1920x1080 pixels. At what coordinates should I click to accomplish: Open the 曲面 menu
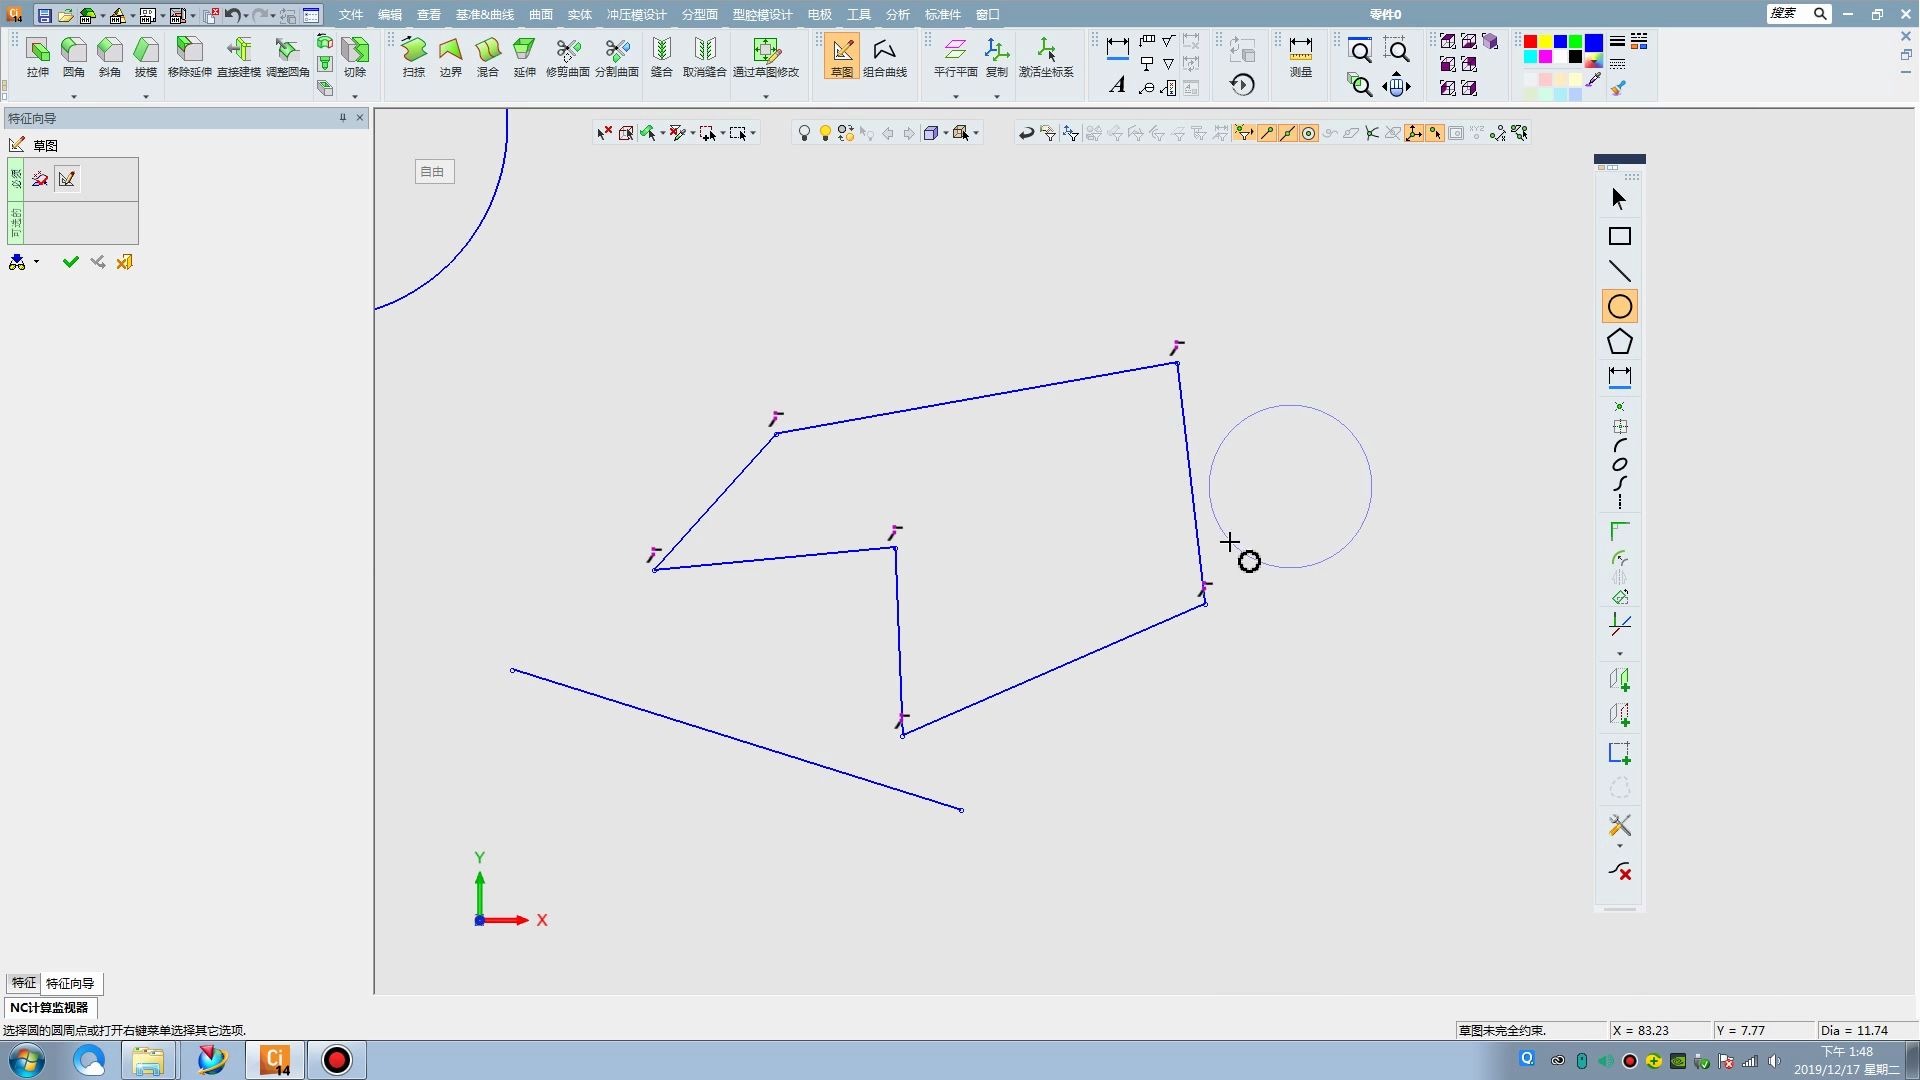[540, 14]
